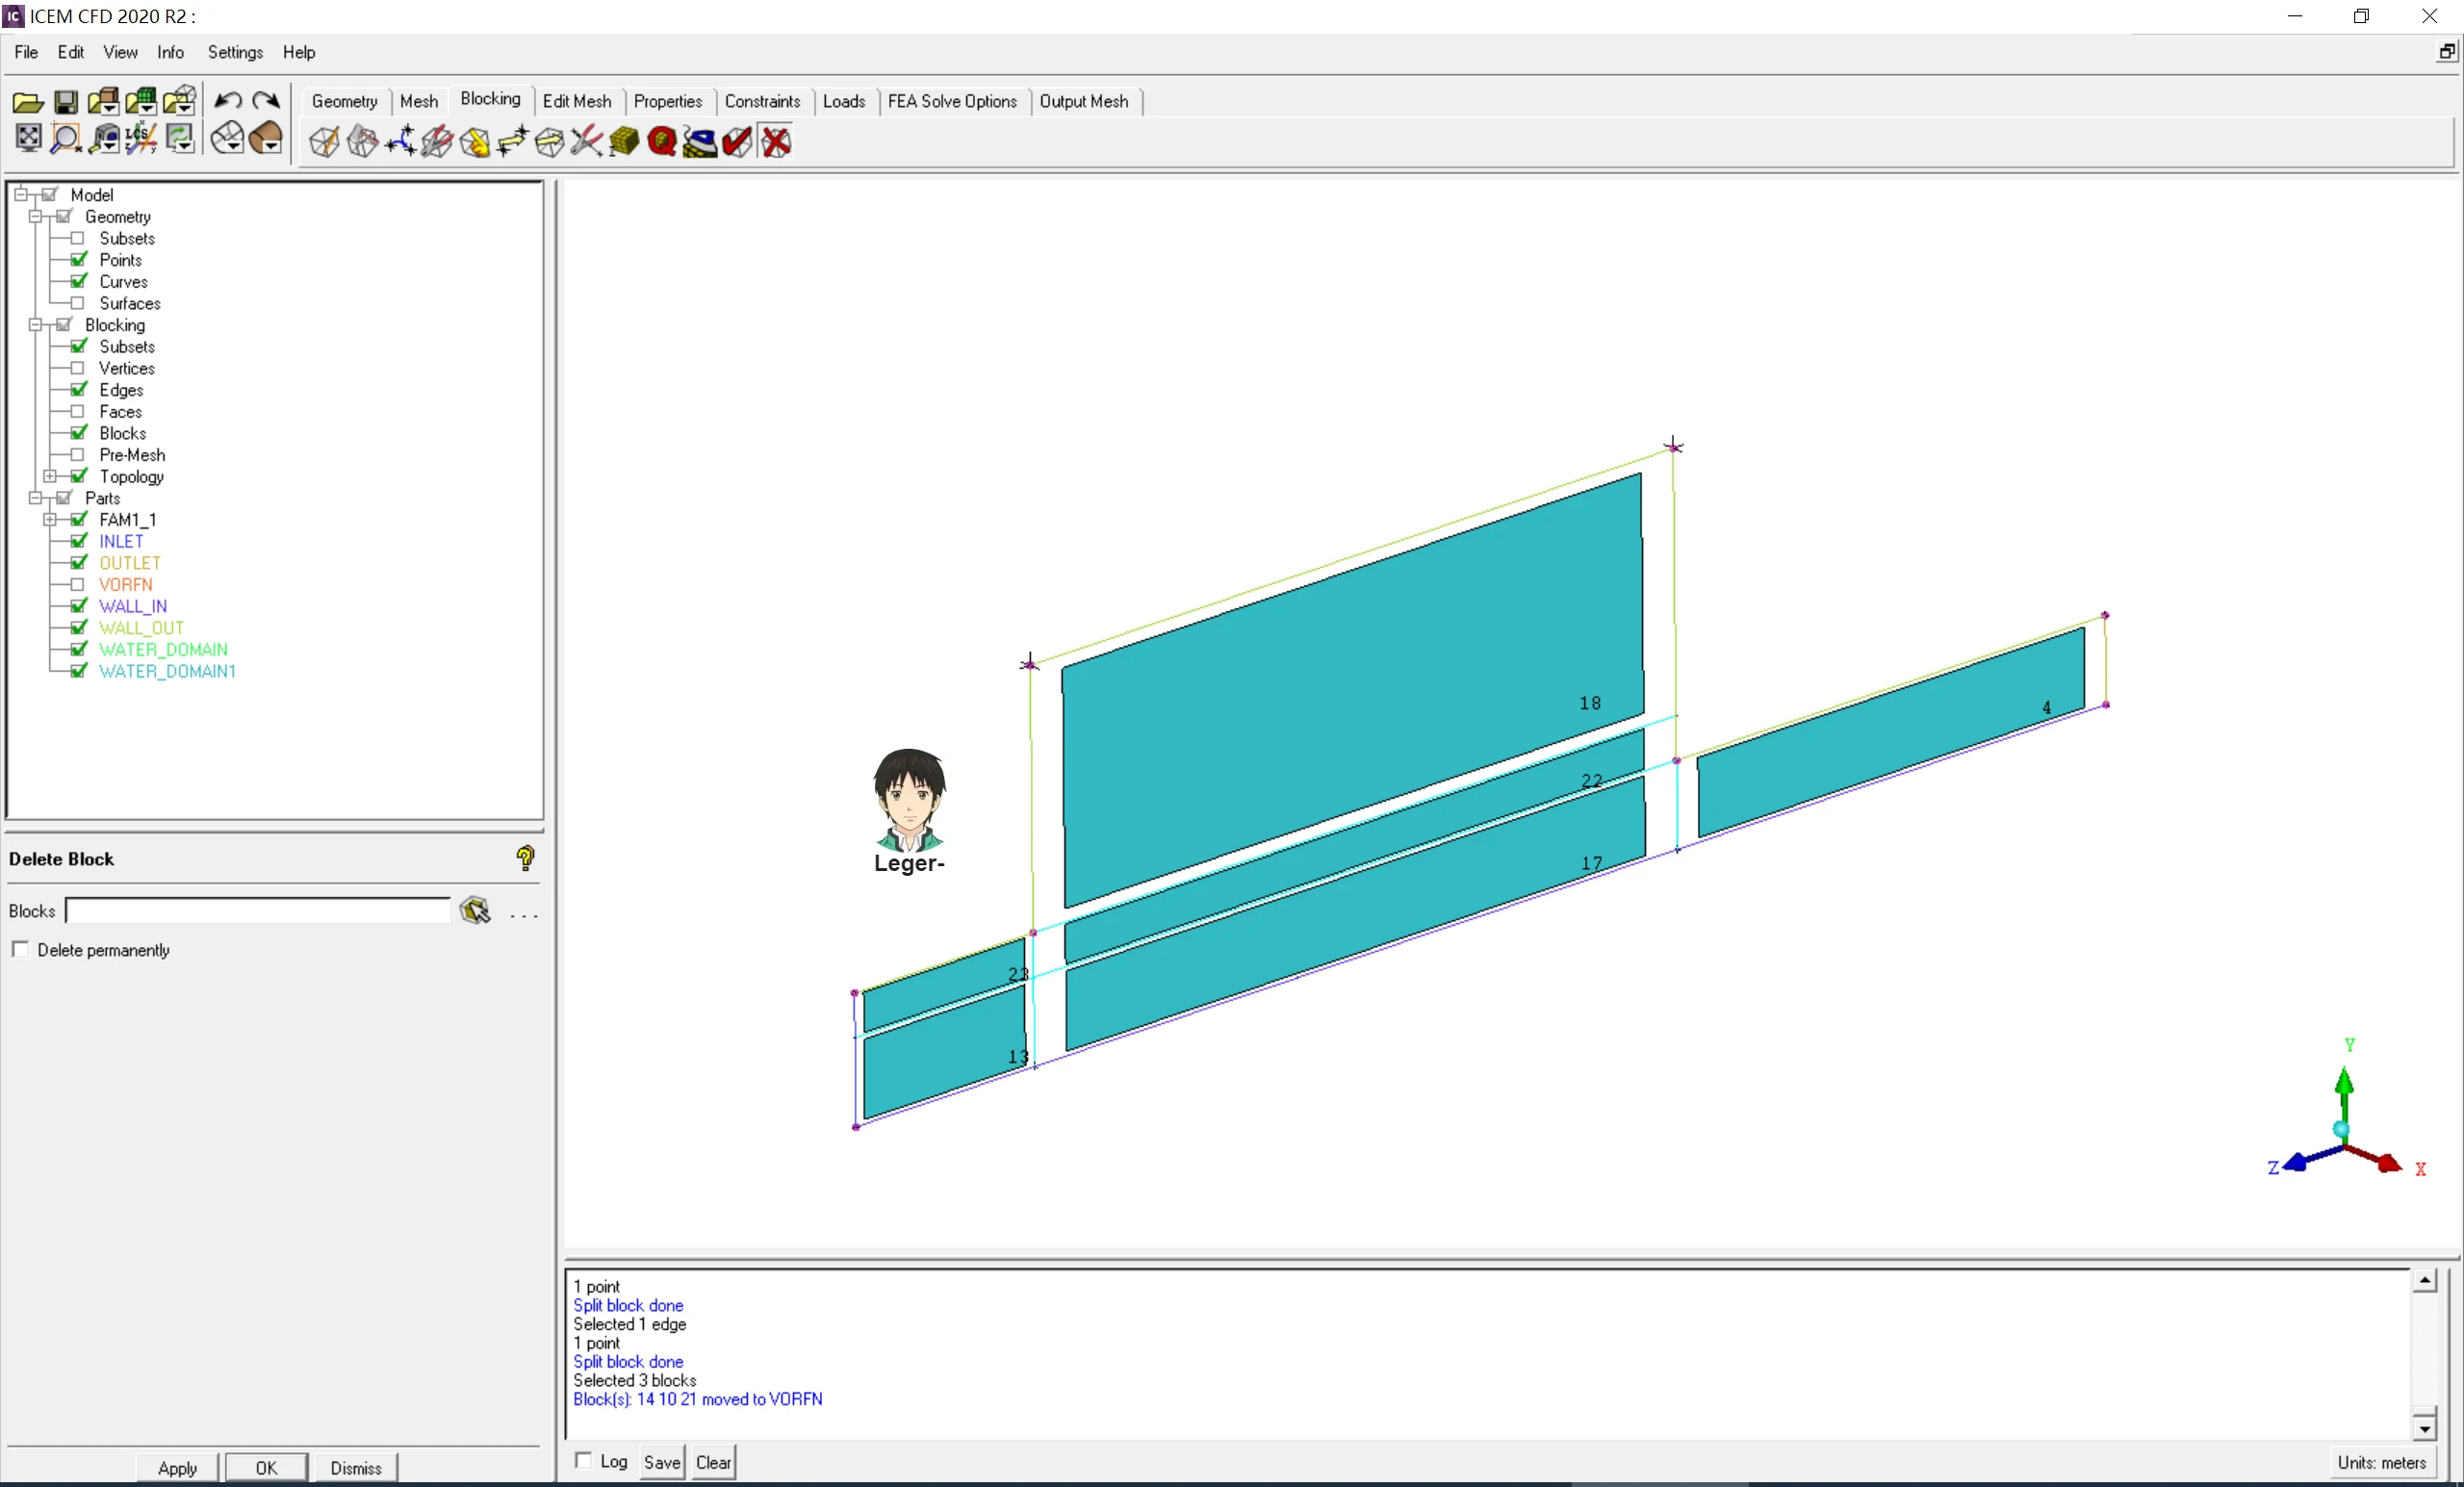Click the Redo arrow icon
Viewport: 2464px width, 1487px height.
266,101
